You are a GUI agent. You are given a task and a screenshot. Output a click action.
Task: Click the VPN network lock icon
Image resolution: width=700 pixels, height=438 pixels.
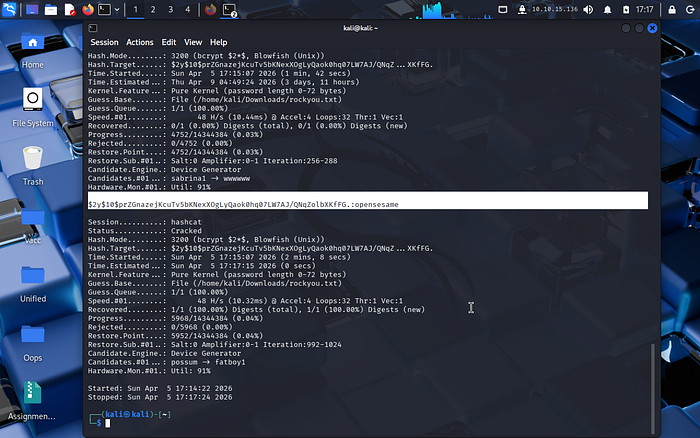click(x=521, y=9)
